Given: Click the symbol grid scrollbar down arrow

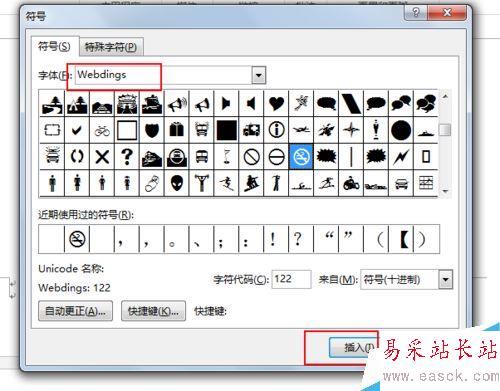Looking at the screenshot, I should click(x=445, y=191).
